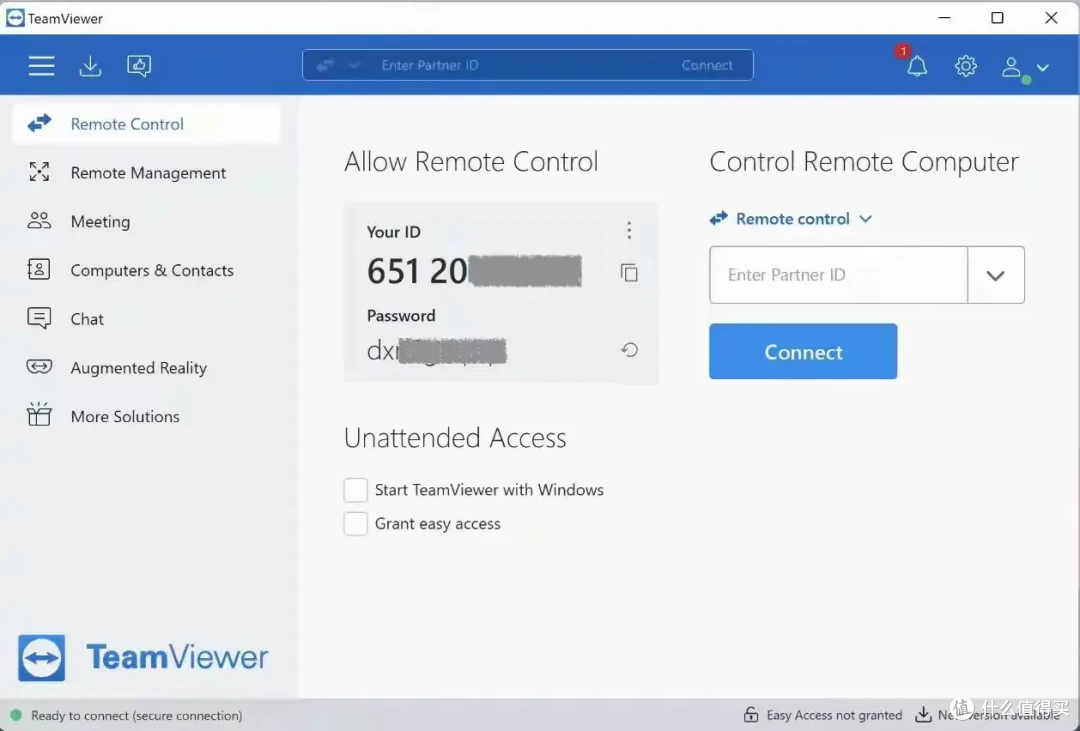
Task: Click the Computers & Contacts address book icon
Action: coord(39,269)
